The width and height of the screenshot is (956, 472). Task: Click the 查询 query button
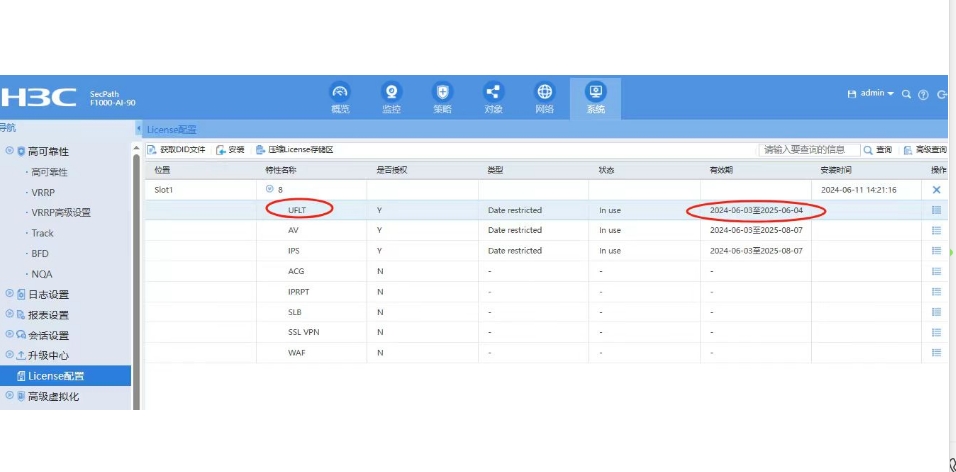tap(877, 150)
